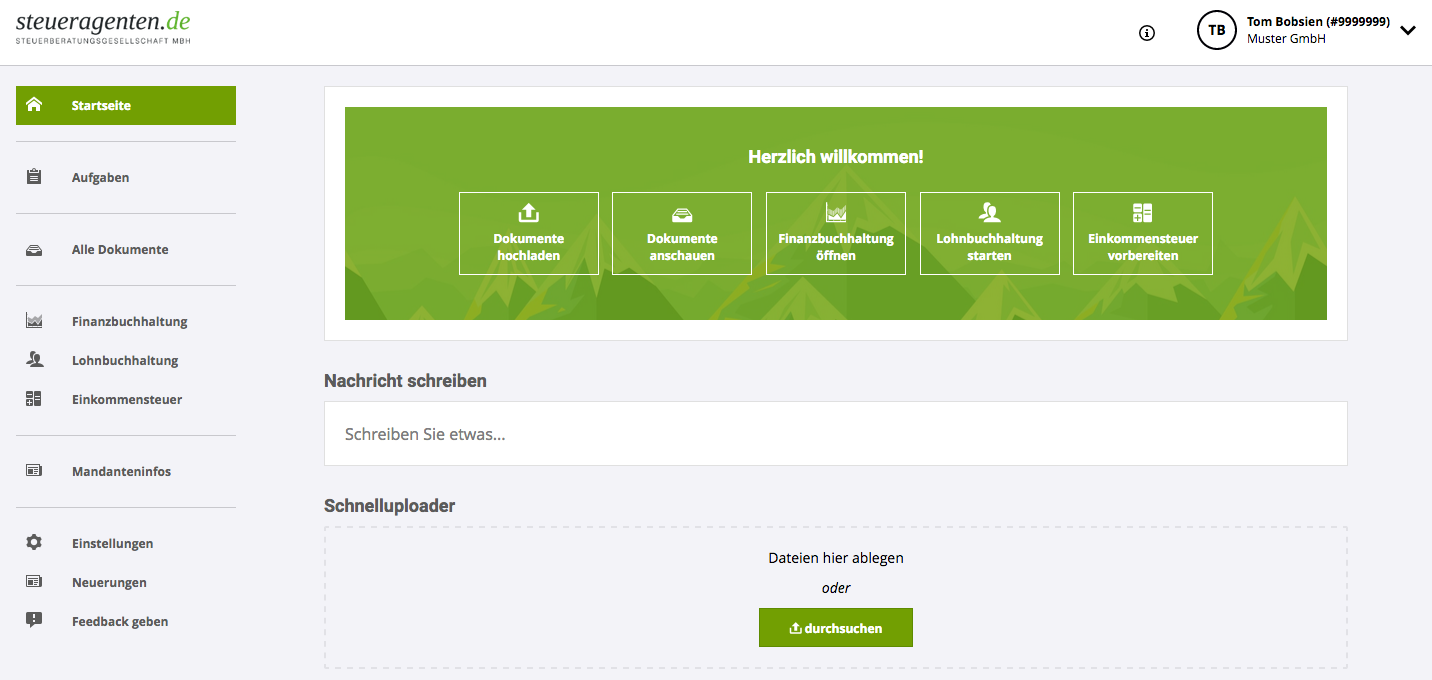Screen dimensions: 1432x680
Task: Select the Einkommensteuer vorbereiten tile
Action: coord(1142,233)
